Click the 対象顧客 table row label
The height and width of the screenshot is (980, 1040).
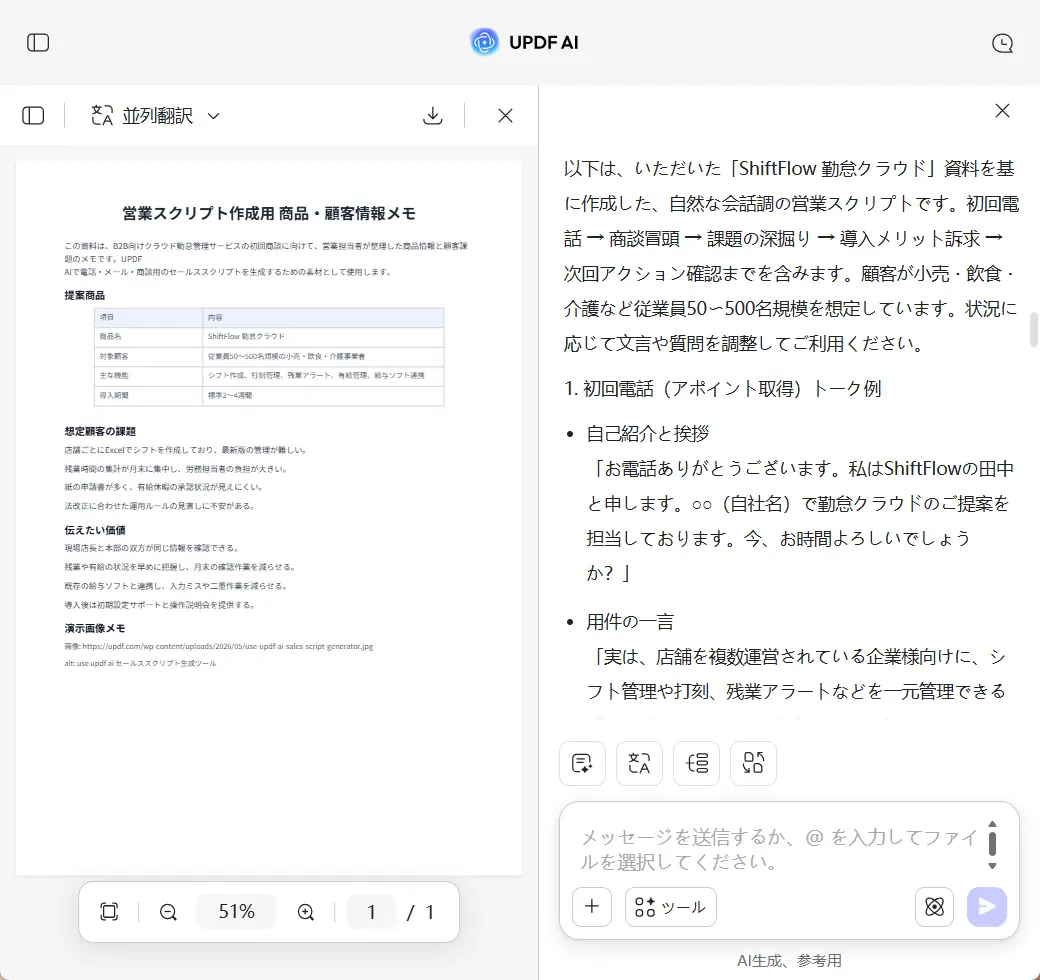(113, 356)
